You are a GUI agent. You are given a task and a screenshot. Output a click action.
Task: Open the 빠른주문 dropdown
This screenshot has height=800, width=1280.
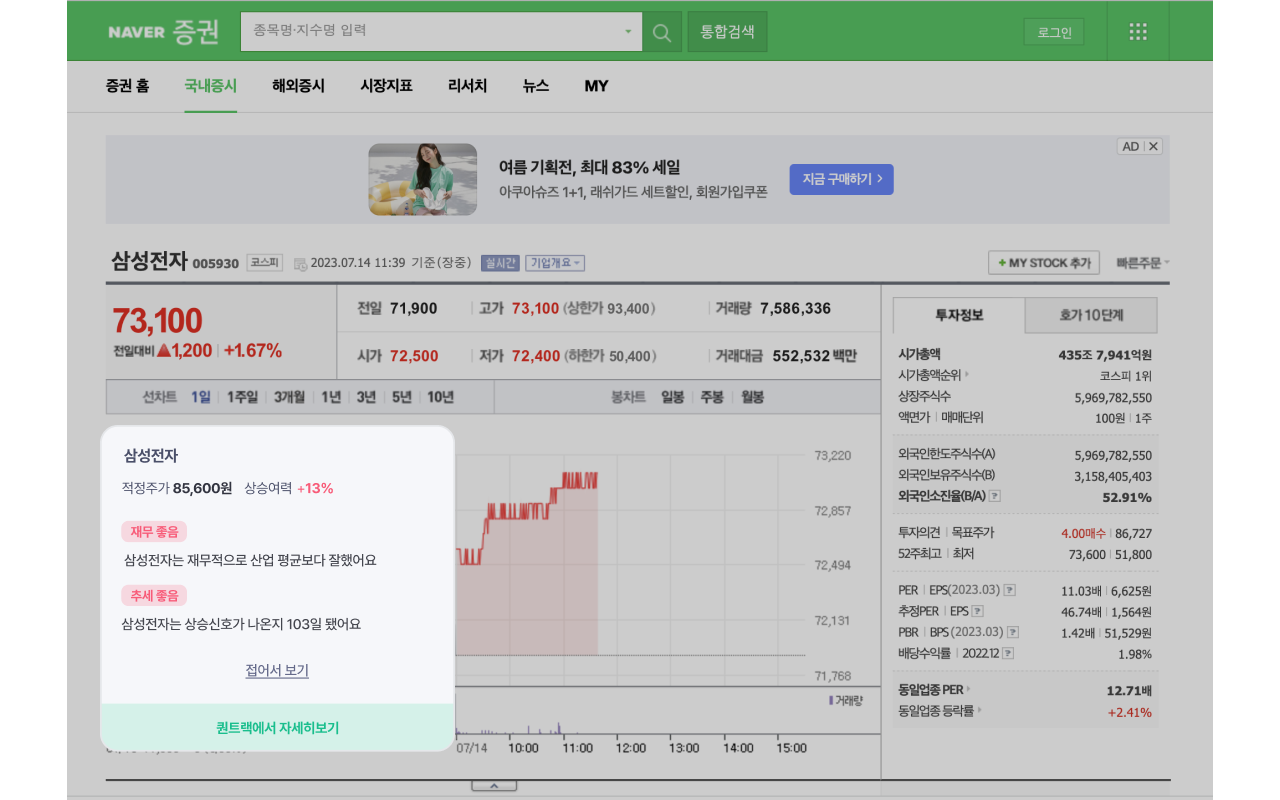[1143, 263]
